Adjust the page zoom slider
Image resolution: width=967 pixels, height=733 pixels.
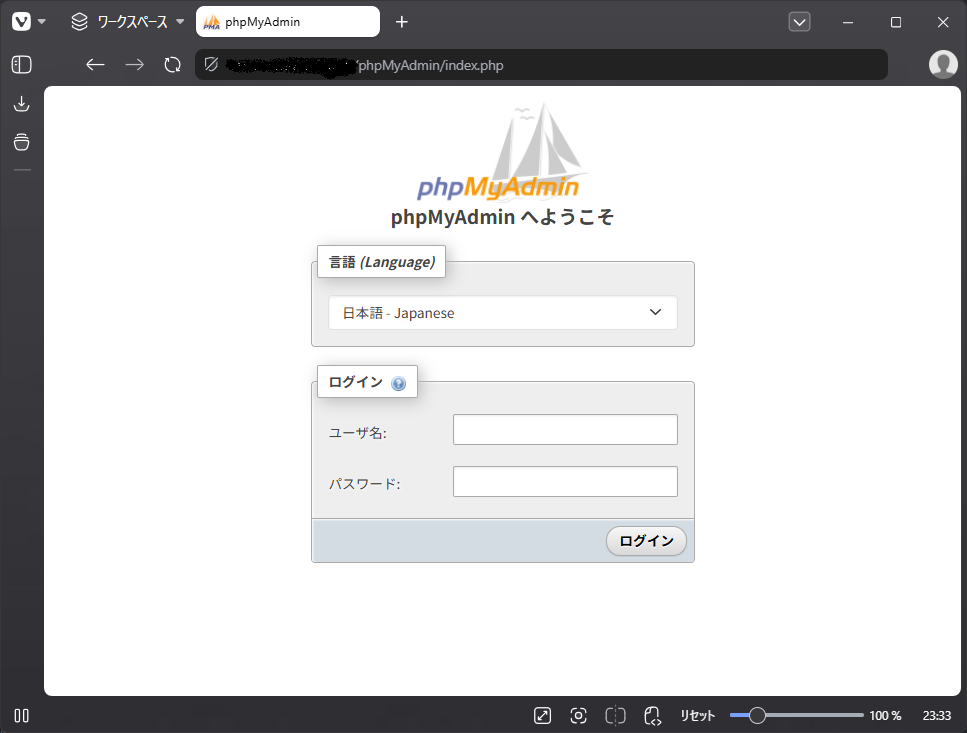point(796,715)
